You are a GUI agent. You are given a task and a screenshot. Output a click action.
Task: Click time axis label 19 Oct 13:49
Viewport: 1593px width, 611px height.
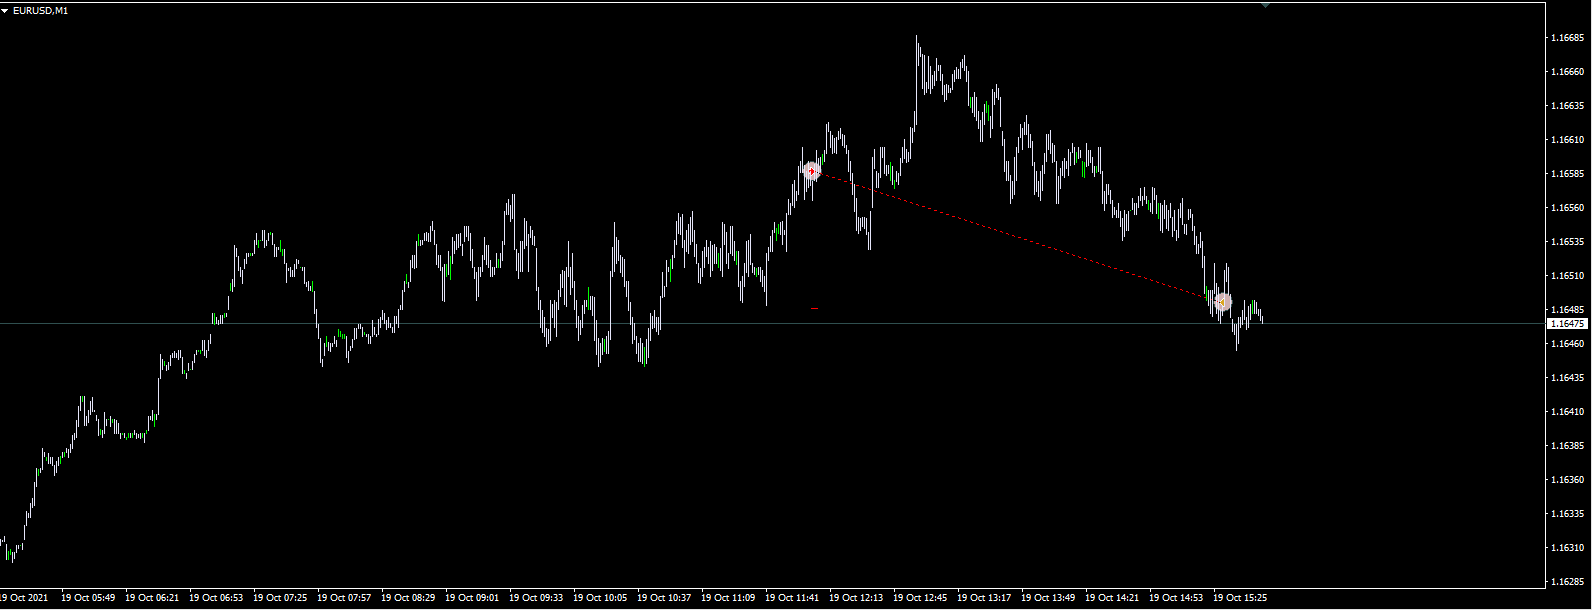click(x=1048, y=598)
